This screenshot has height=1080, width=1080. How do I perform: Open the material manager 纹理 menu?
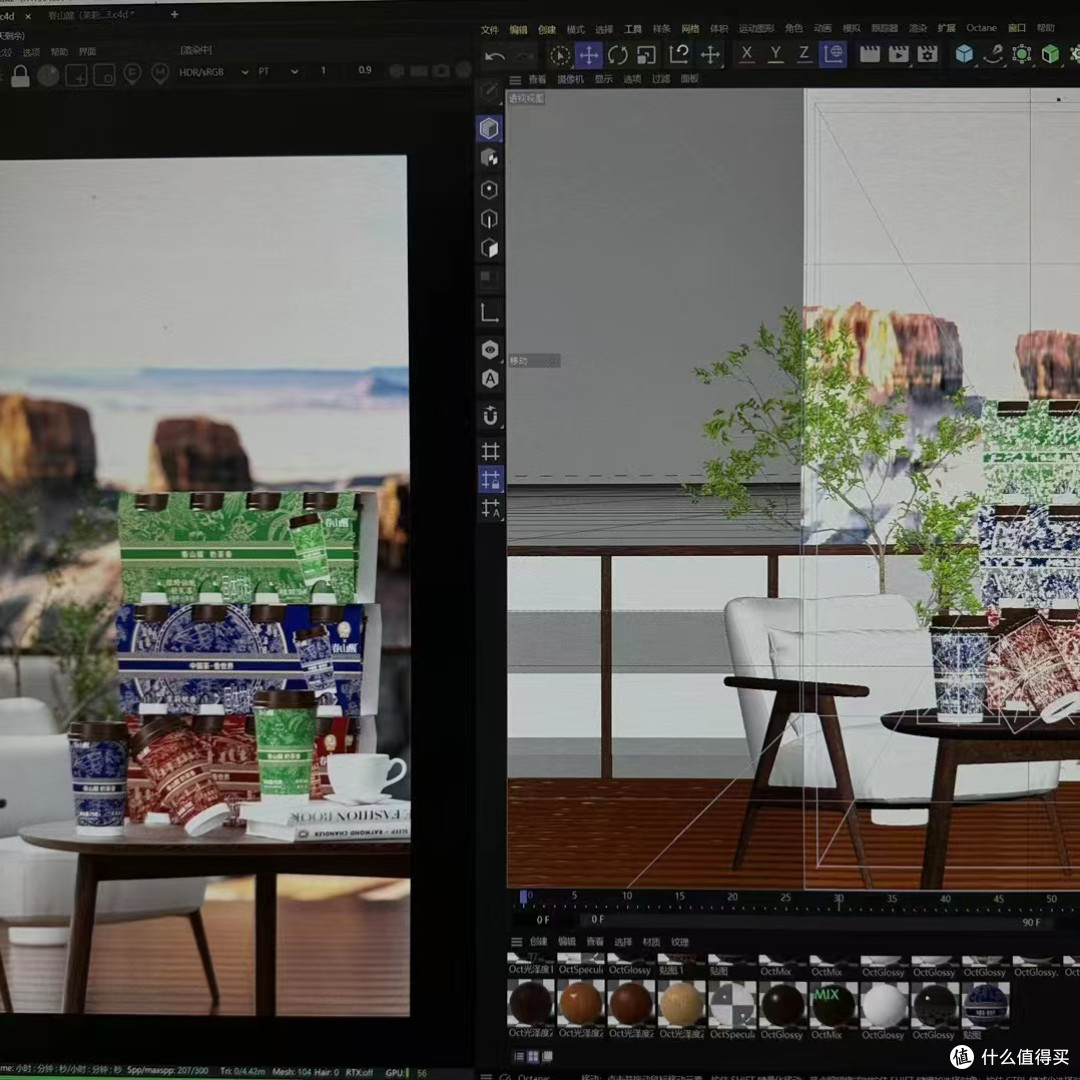(680, 942)
